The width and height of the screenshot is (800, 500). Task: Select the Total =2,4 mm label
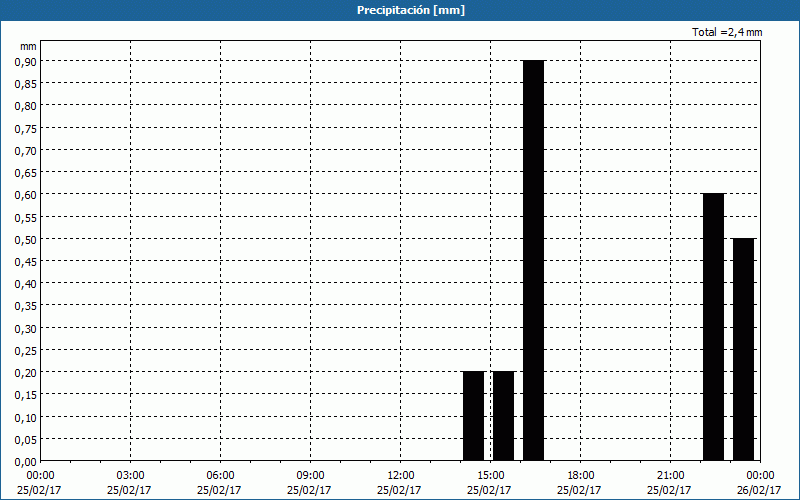pos(727,32)
